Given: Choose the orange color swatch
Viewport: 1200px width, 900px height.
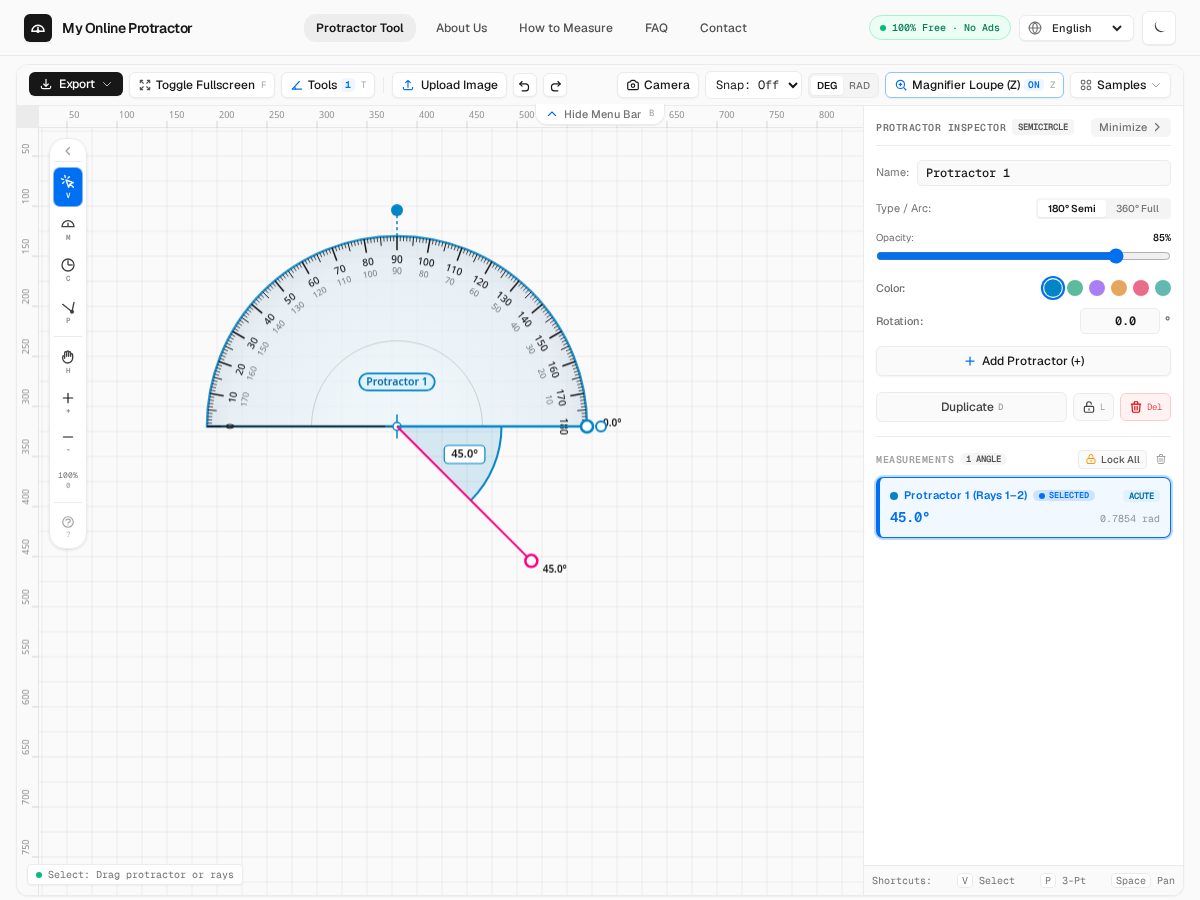Looking at the screenshot, I should [1119, 288].
